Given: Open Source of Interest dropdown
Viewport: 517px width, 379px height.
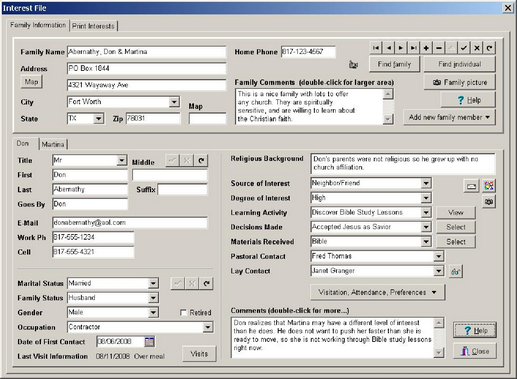Looking at the screenshot, I should [x=426, y=183].
